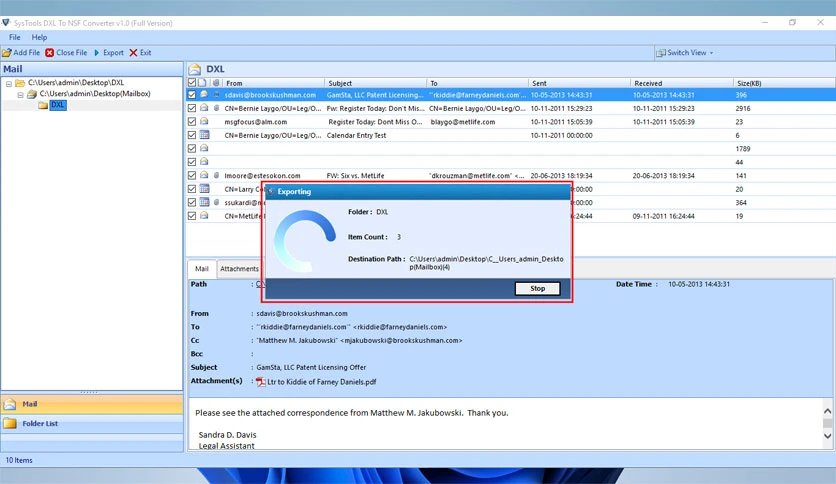Click mail icon of msgfocus@alm.com row
This screenshot has width=836, height=484.
coord(204,121)
